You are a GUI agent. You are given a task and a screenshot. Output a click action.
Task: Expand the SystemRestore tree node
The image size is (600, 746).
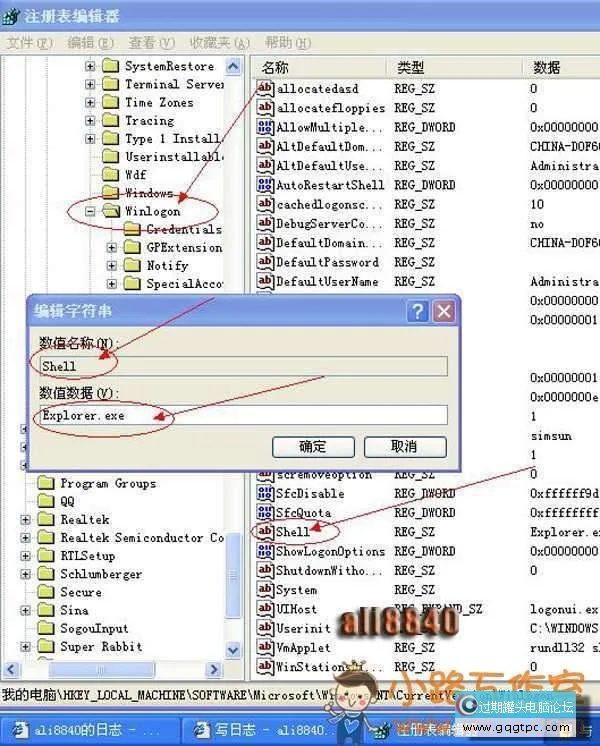pyautogui.click(x=90, y=66)
